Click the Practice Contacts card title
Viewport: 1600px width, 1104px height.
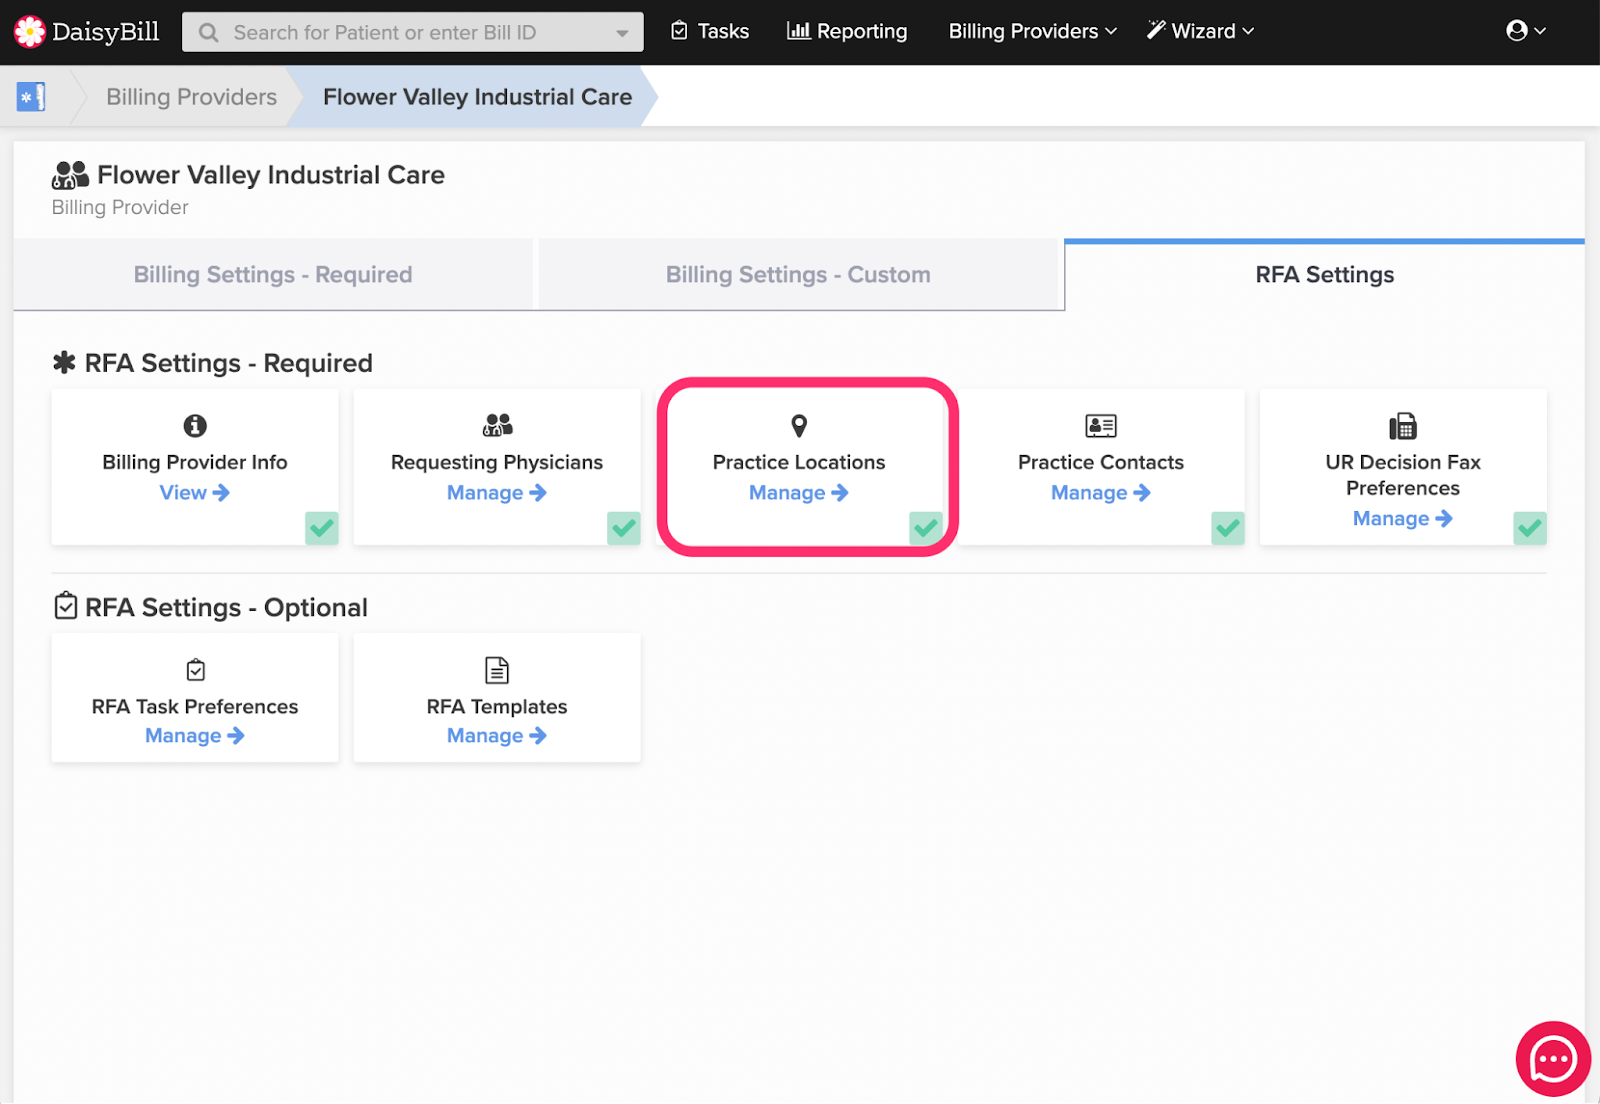pos(1101,462)
